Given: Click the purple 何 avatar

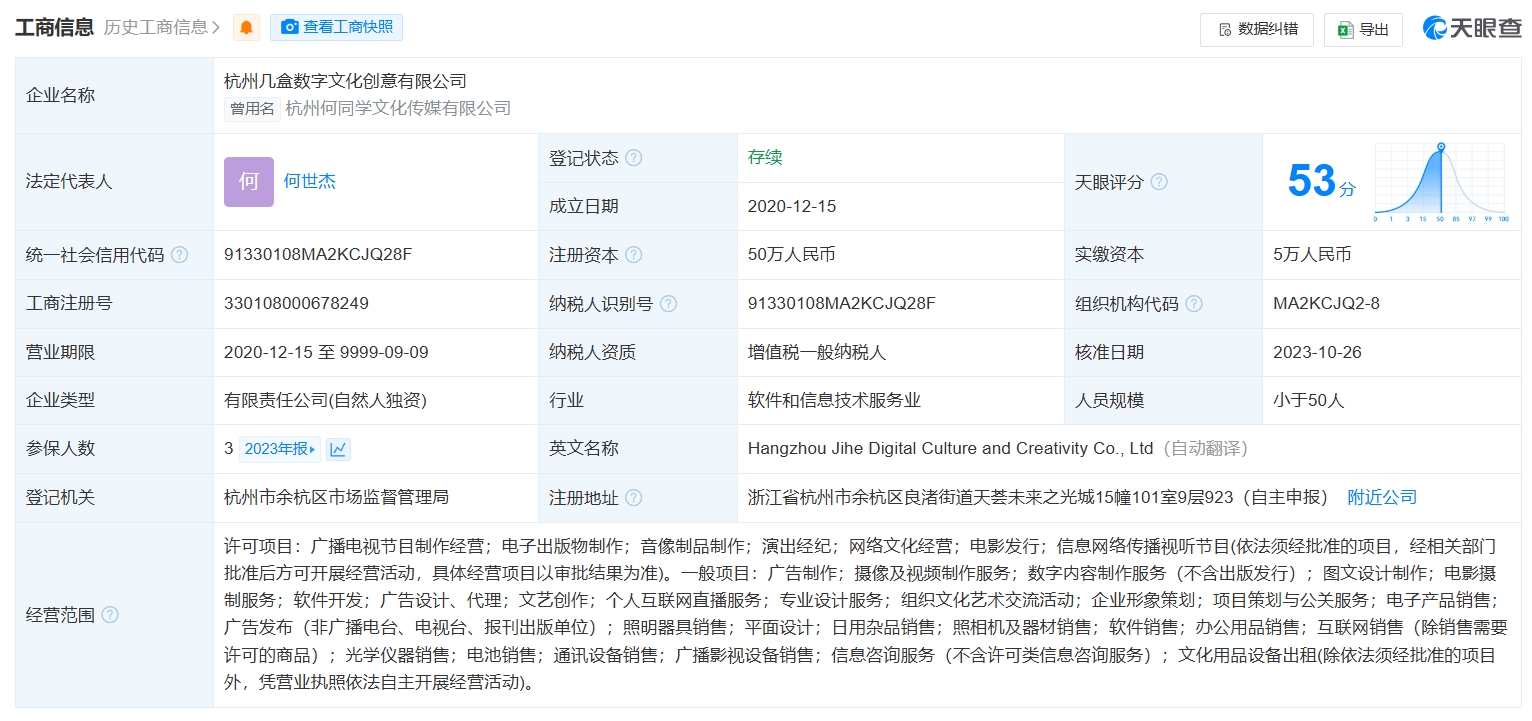Looking at the screenshot, I should 249,182.
